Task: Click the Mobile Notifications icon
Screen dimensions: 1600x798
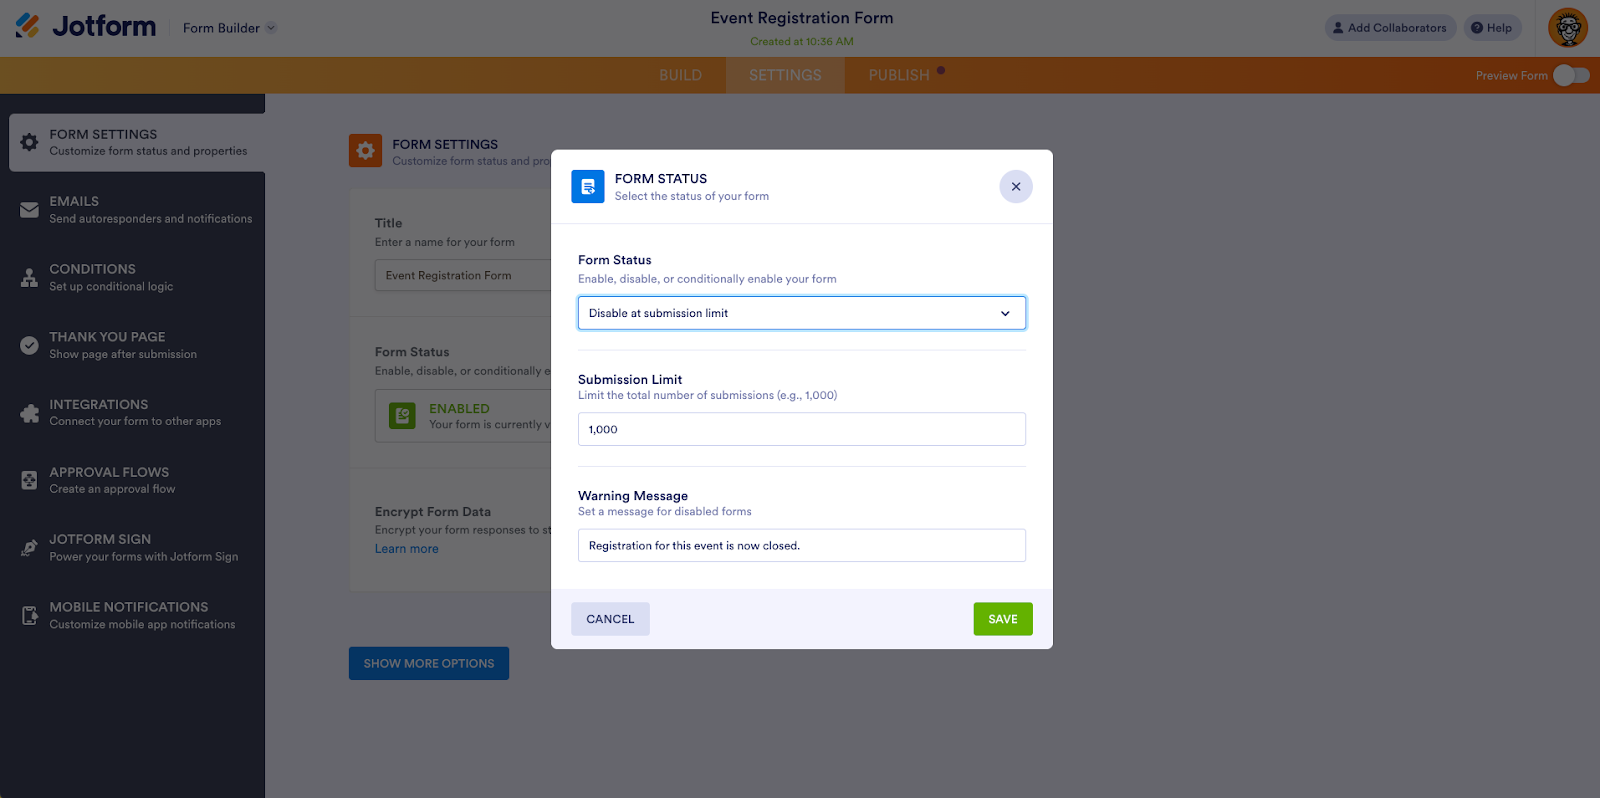Action: click(30, 615)
